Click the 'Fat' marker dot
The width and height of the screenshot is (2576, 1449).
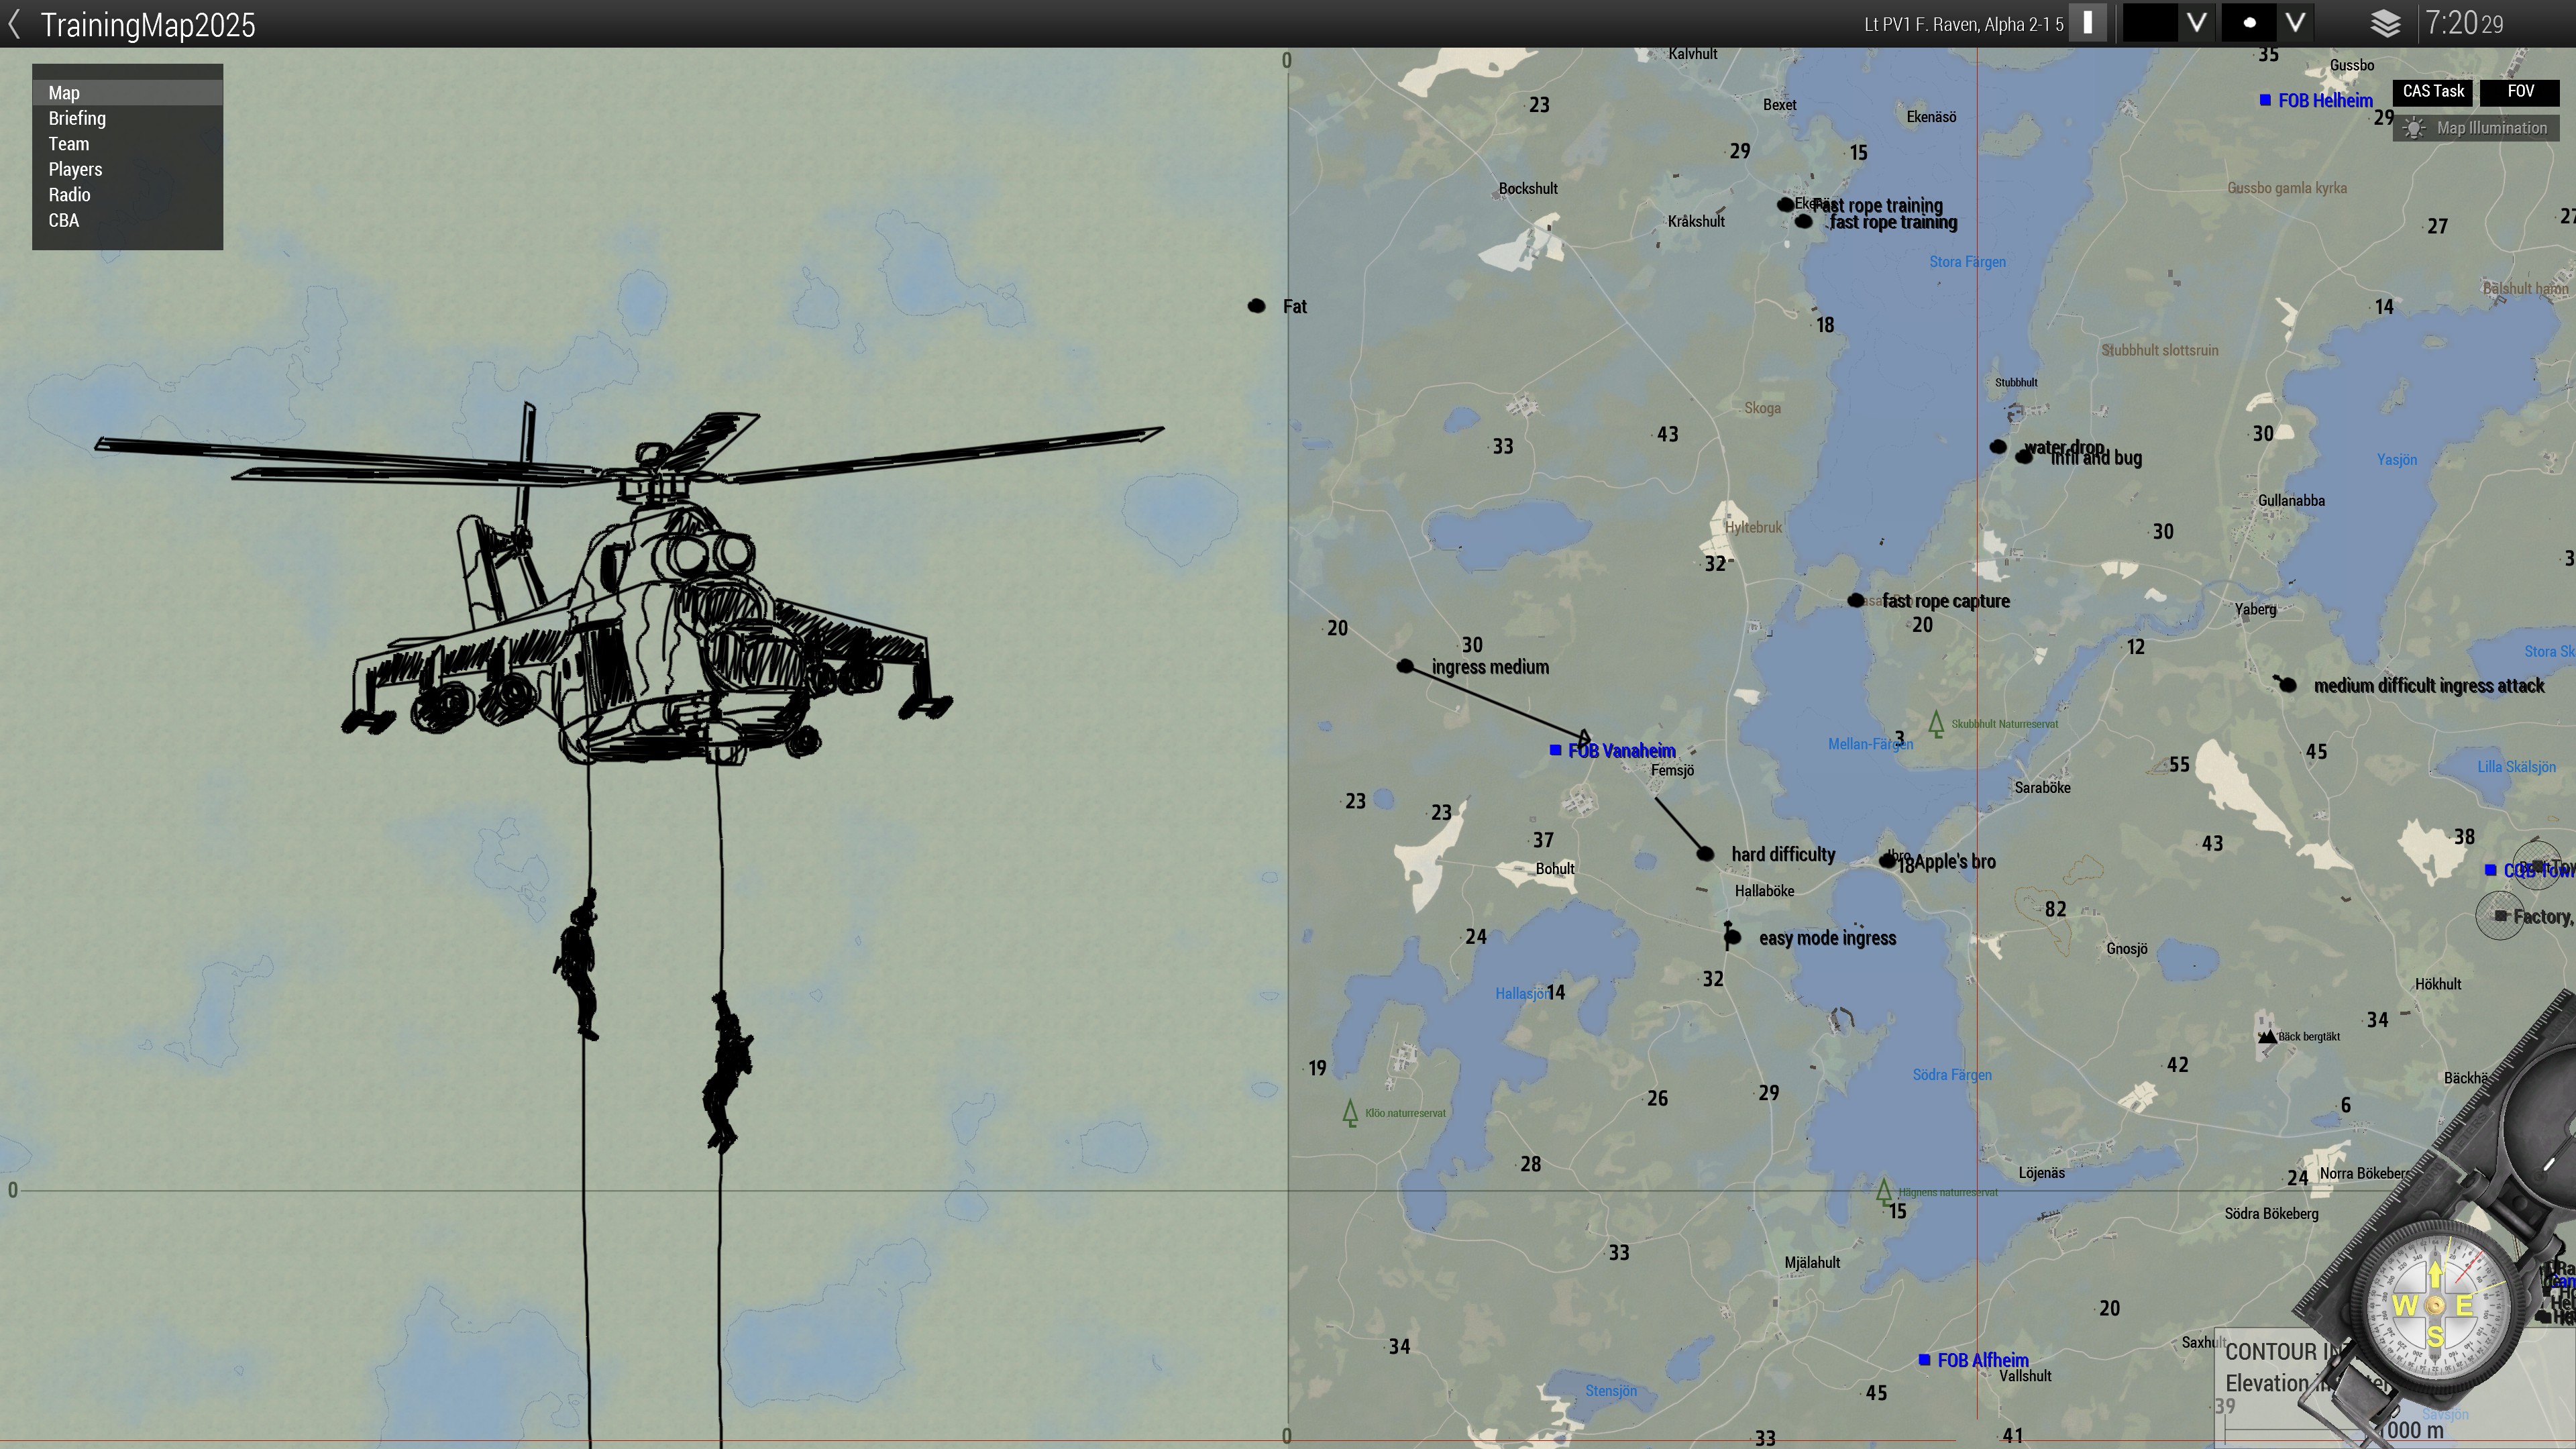click(x=1257, y=306)
